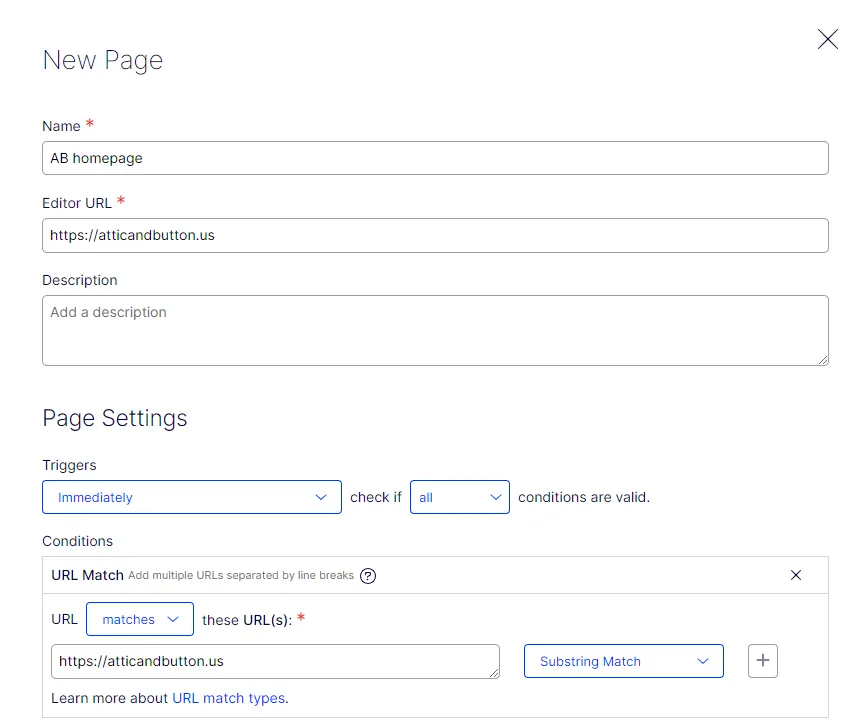This screenshot has width=864, height=726.
Task: Click the Page Settings heading
Action: (x=115, y=418)
